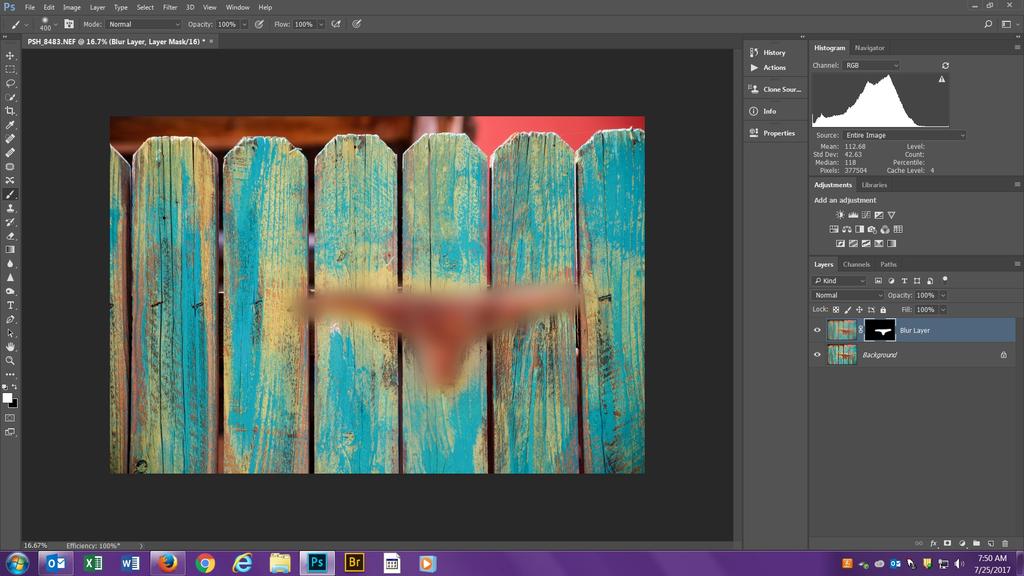Open the histogram Channel RGB dropdown
The width and height of the screenshot is (1024, 576).
pos(870,66)
